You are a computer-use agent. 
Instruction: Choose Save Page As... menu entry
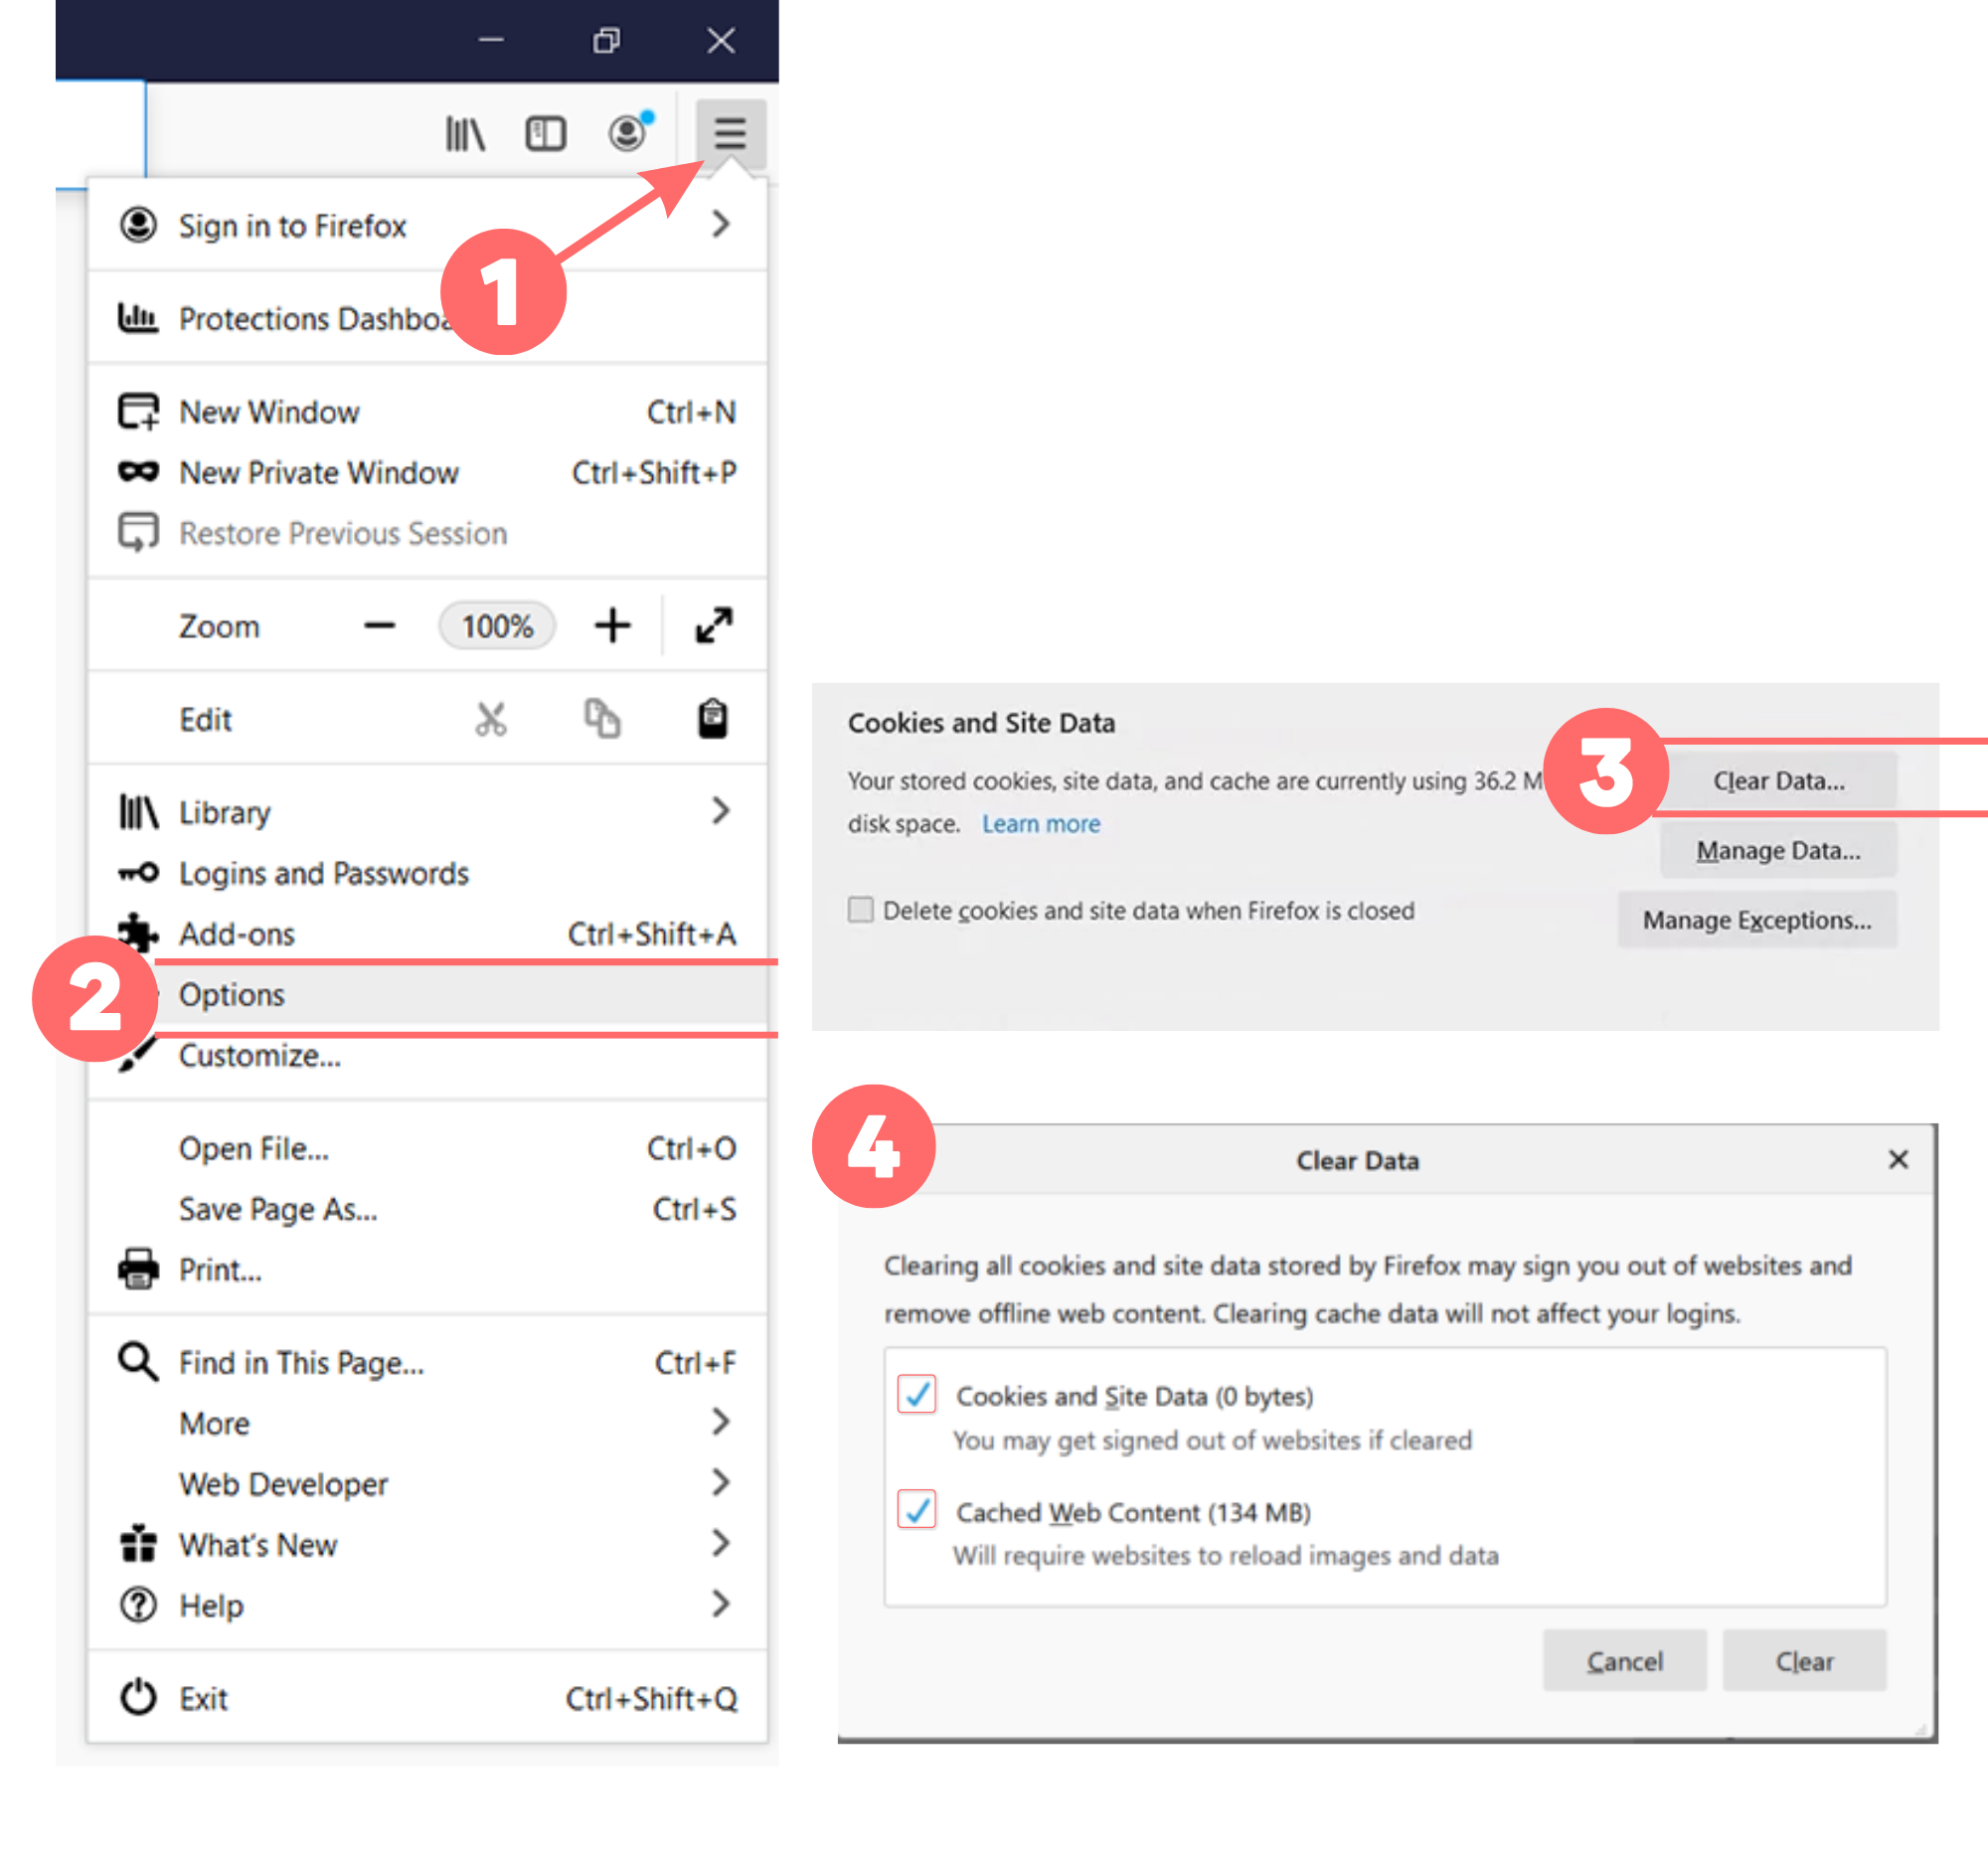[427, 1209]
